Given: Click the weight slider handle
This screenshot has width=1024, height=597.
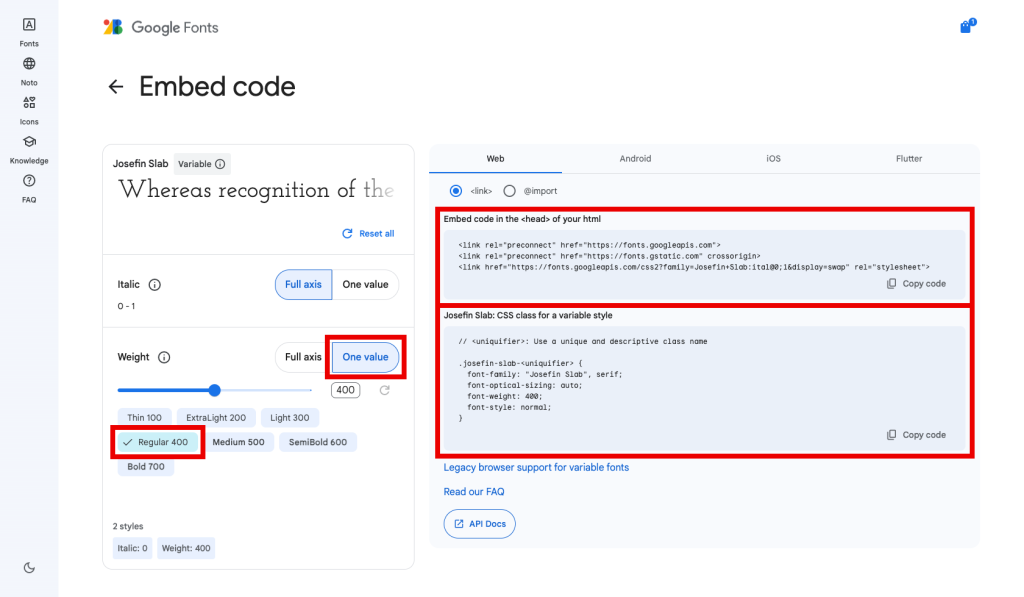Looking at the screenshot, I should tap(215, 390).
